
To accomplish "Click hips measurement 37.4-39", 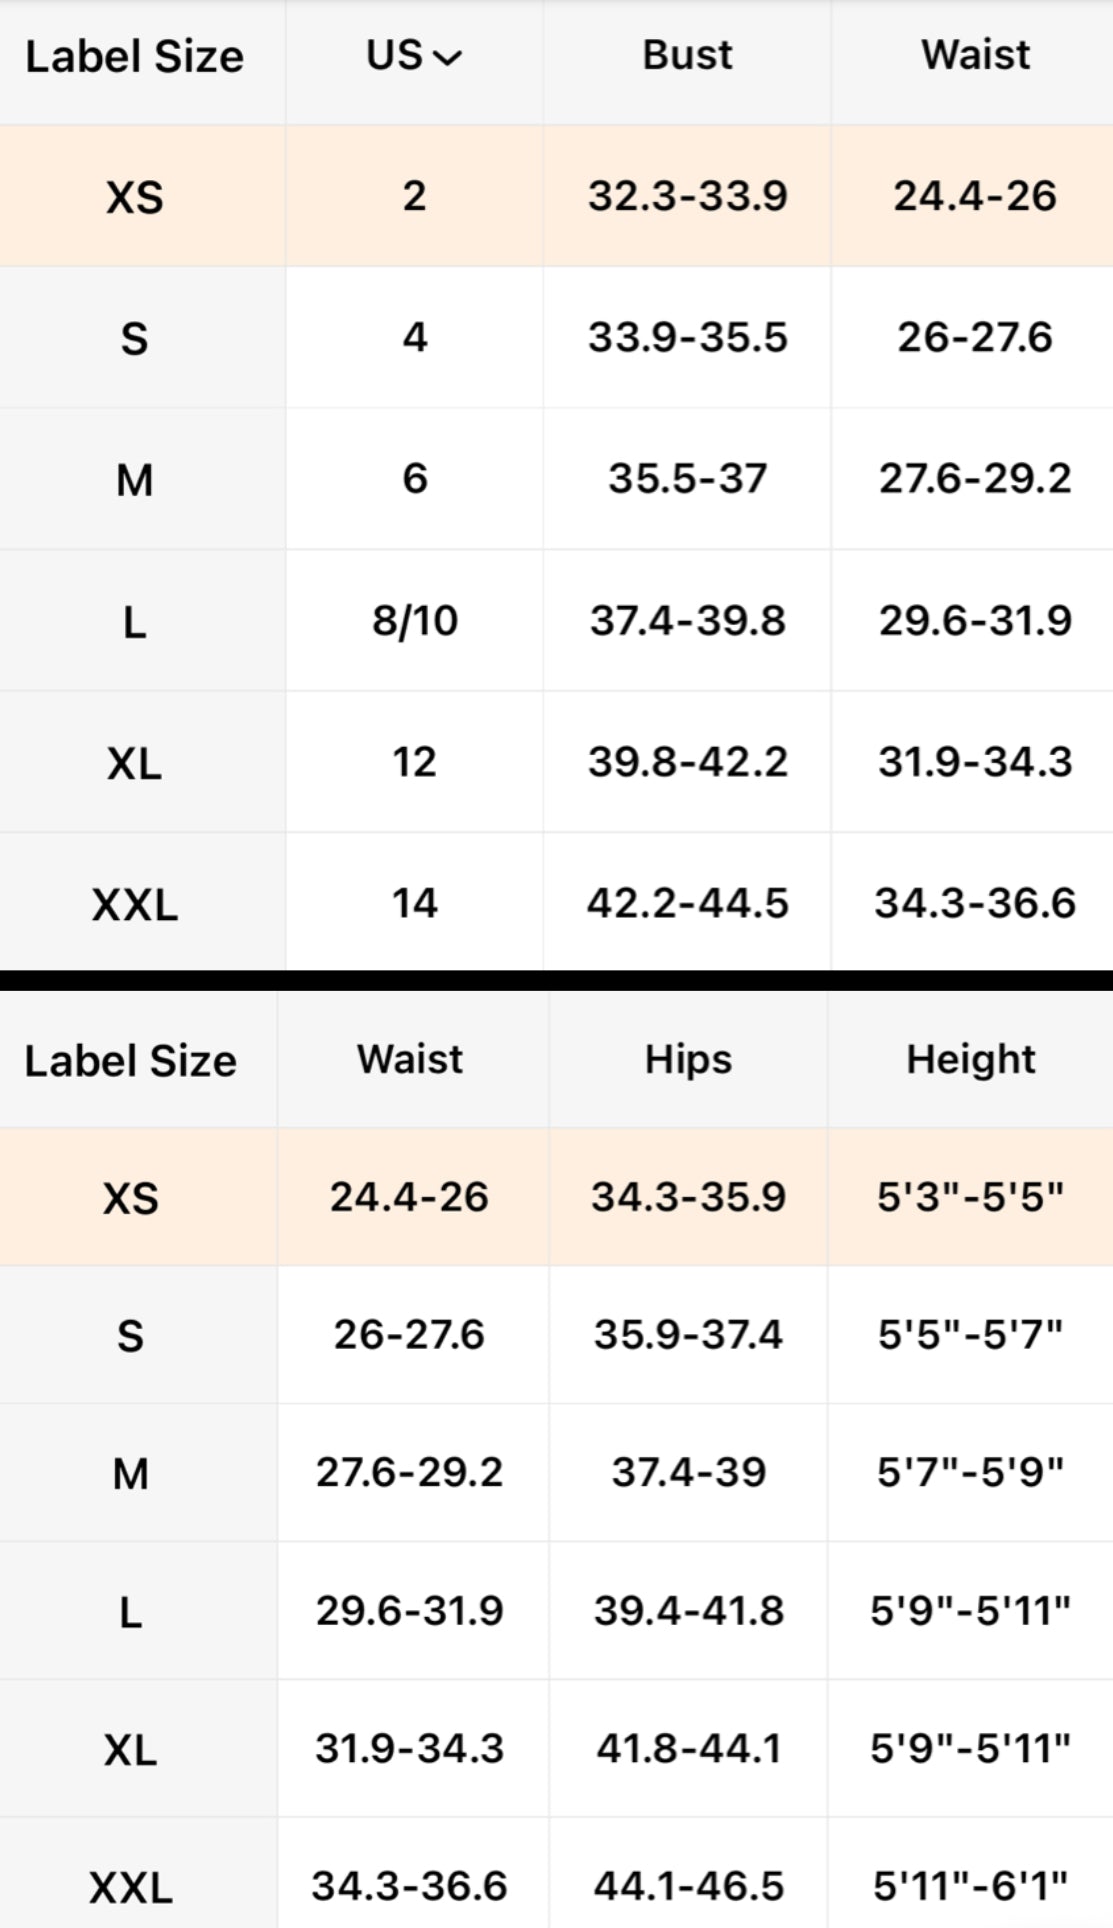I will click(x=688, y=1473).
